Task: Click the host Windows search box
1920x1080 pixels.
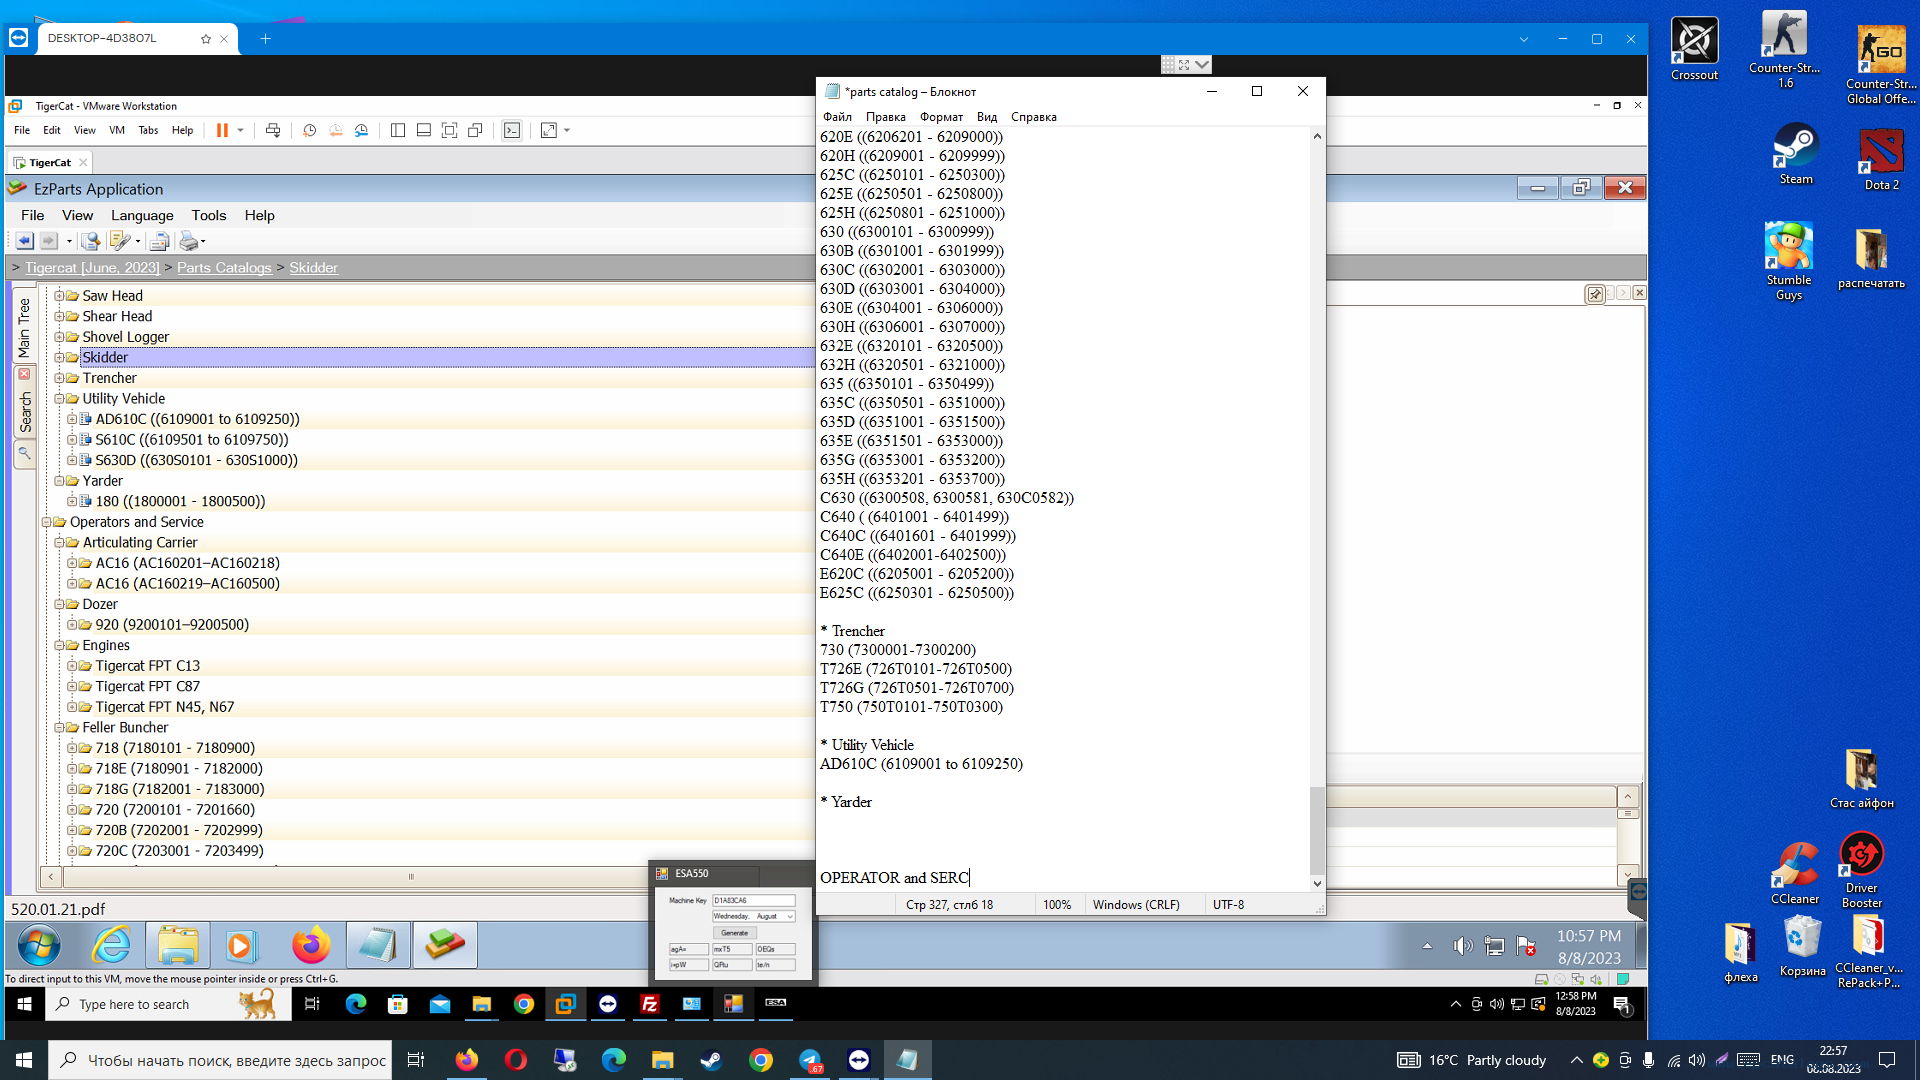Action: [x=222, y=1060]
